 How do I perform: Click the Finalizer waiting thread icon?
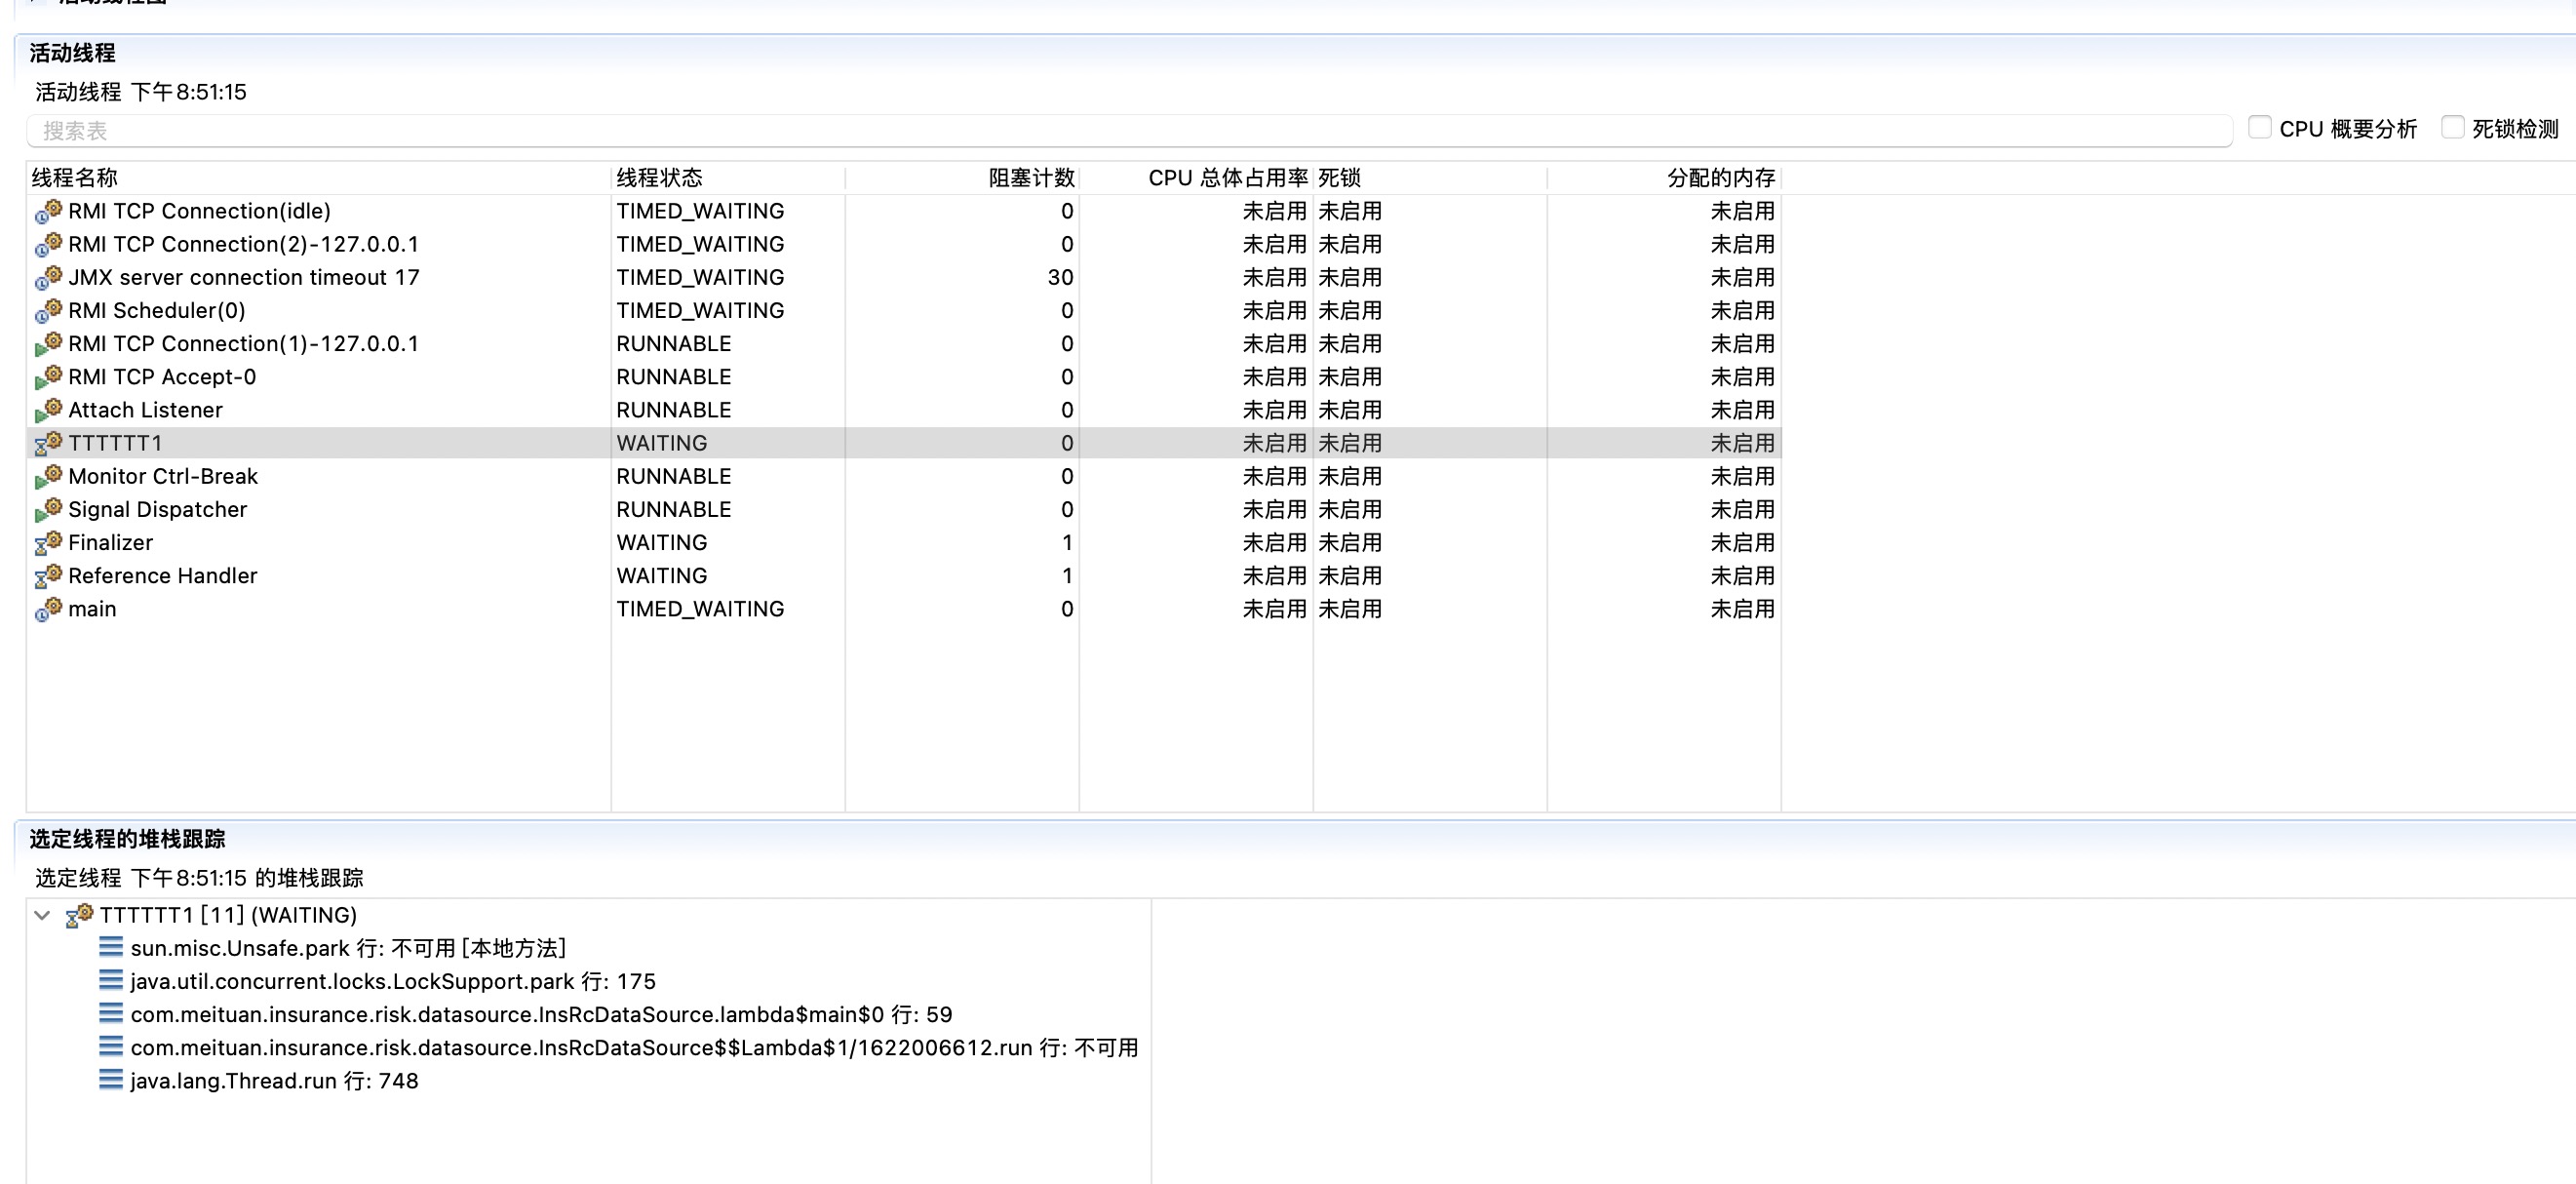click(x=48, y=543)
